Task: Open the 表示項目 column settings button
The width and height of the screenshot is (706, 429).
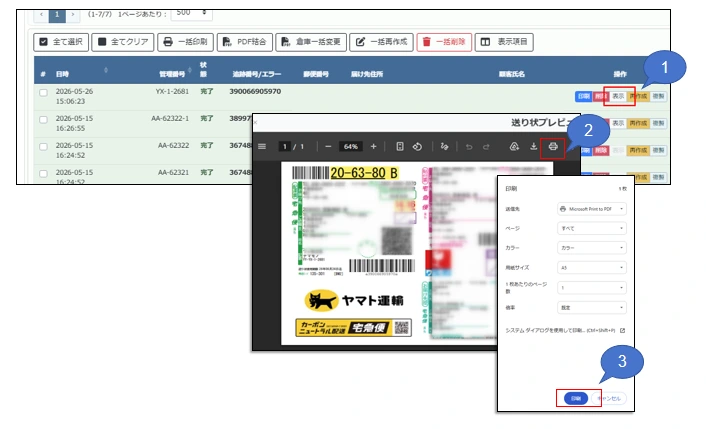Action: click(504, 42)
